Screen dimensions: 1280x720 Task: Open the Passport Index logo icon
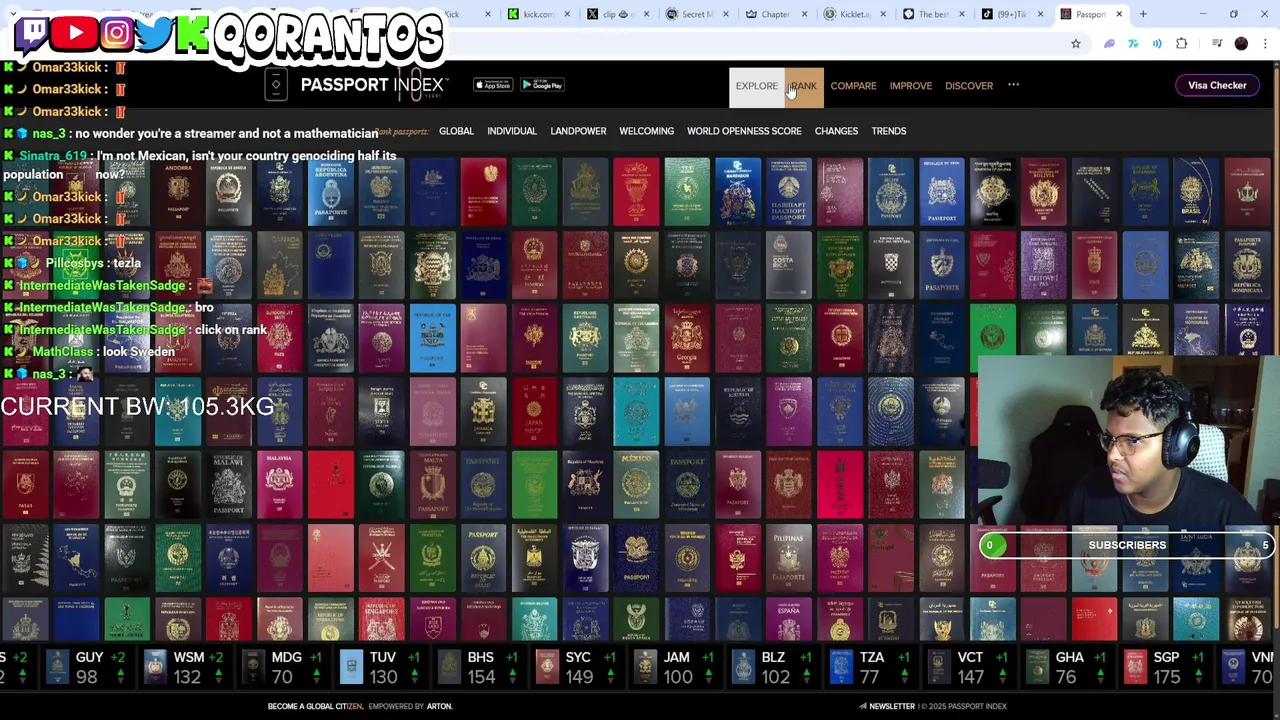pos(276,85)
